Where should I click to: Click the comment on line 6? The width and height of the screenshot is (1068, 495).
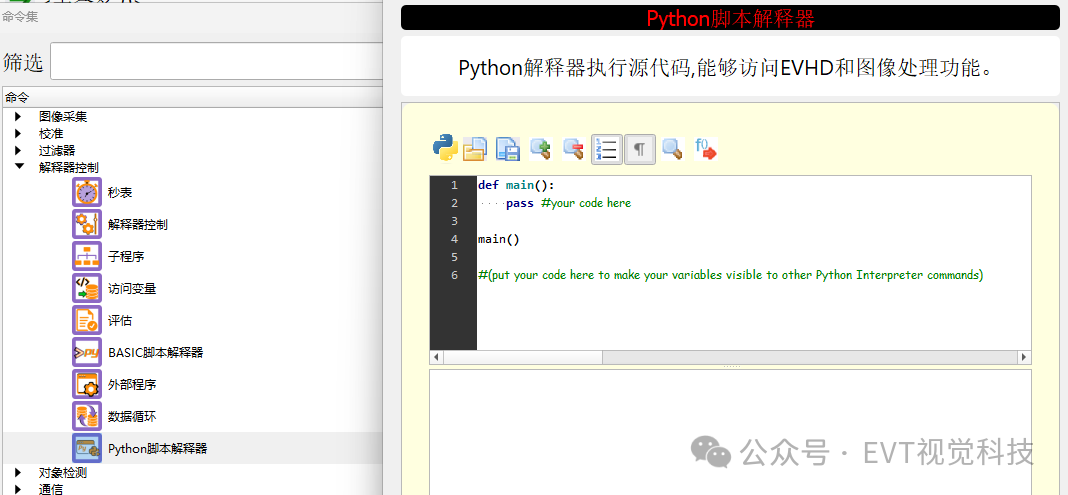pyautogui.click(x=731, y=275)
